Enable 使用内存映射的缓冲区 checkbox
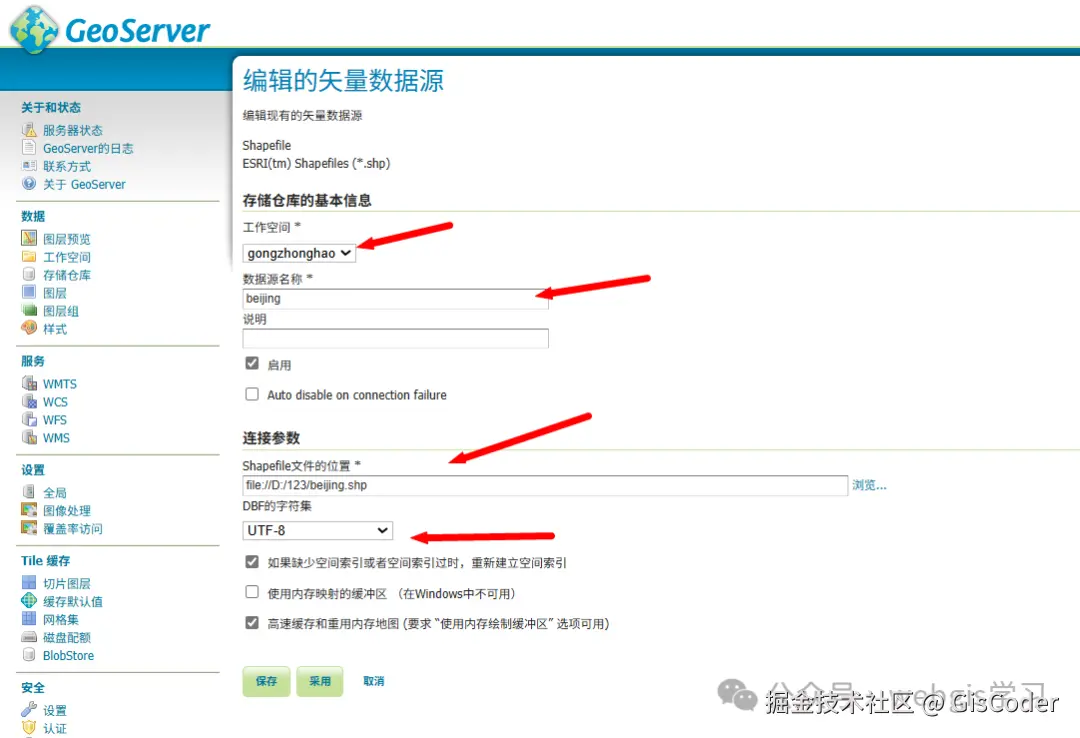The width and height of the screenshot is (1080, 738). tap(252, 593)
